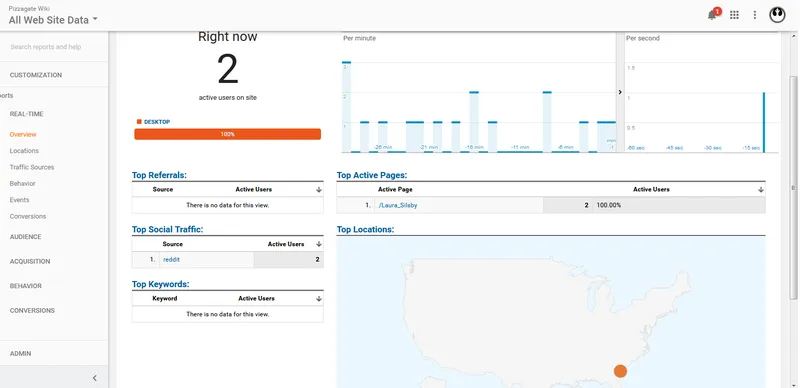The height and width of the screenshot is (388, 800).
Task: Open the Top Keywords heading link
Action: tap(160, 284)
